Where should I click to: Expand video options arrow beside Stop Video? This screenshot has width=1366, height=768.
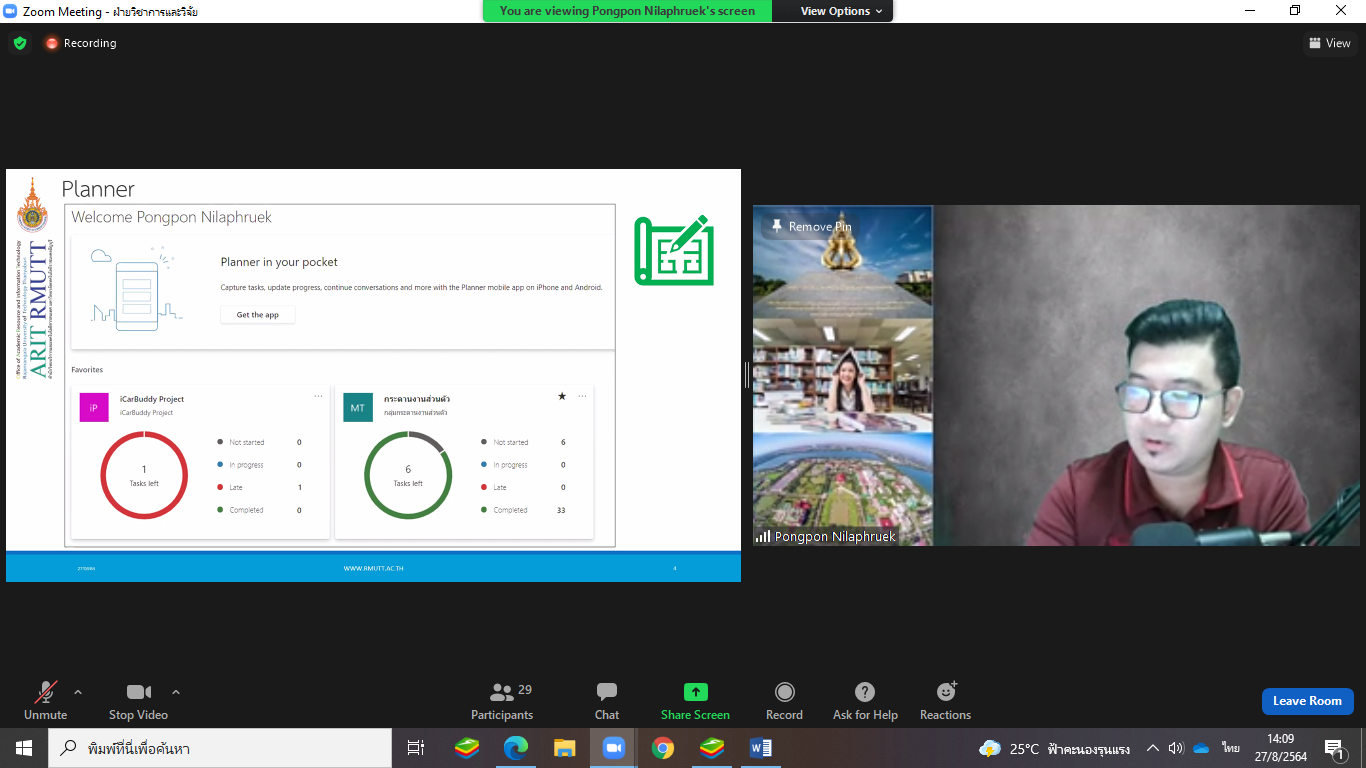tap(176, 692)
